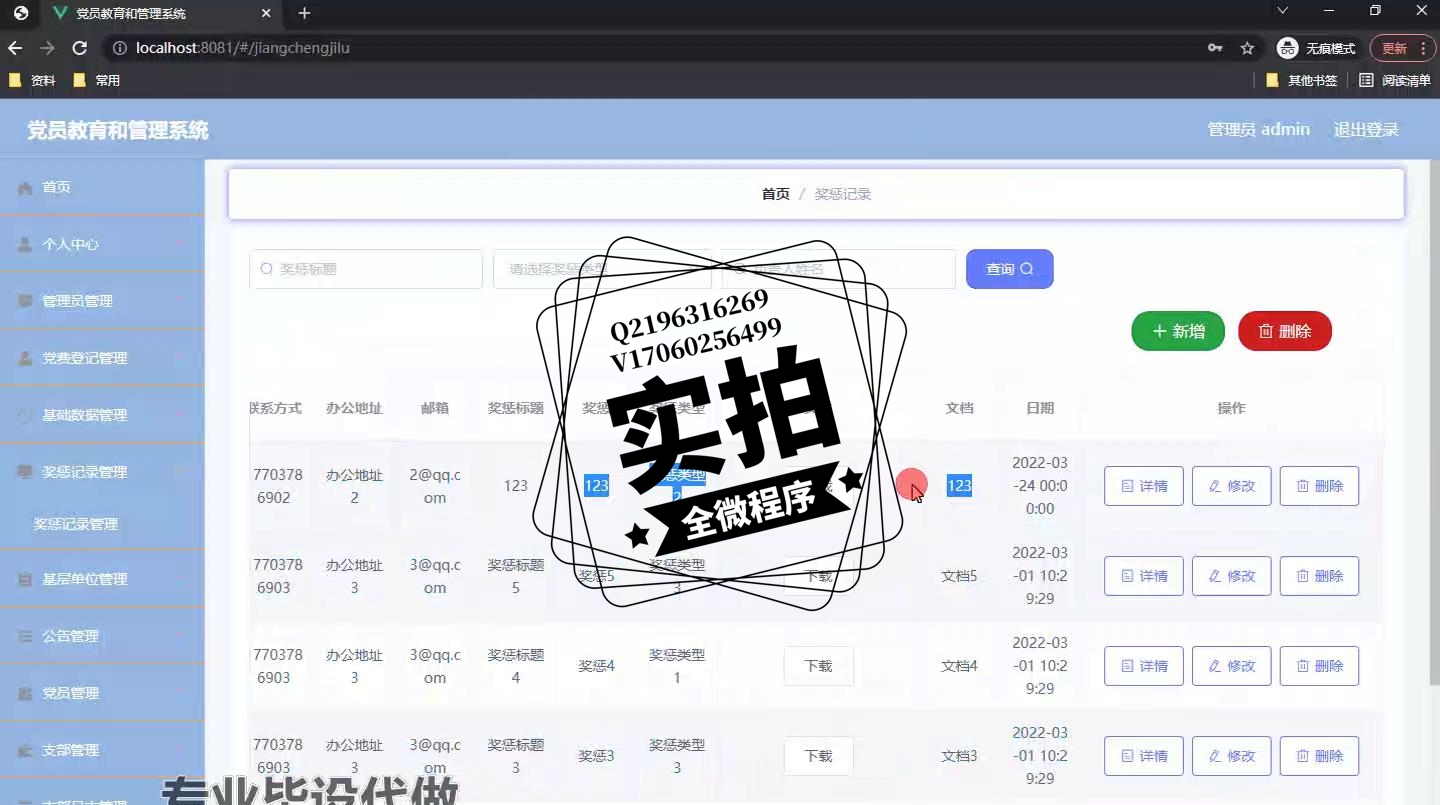This screenshot has width=1440, height=805.
Task: Expand 公告管理 sidebar menu
Action: pos(102,636)
